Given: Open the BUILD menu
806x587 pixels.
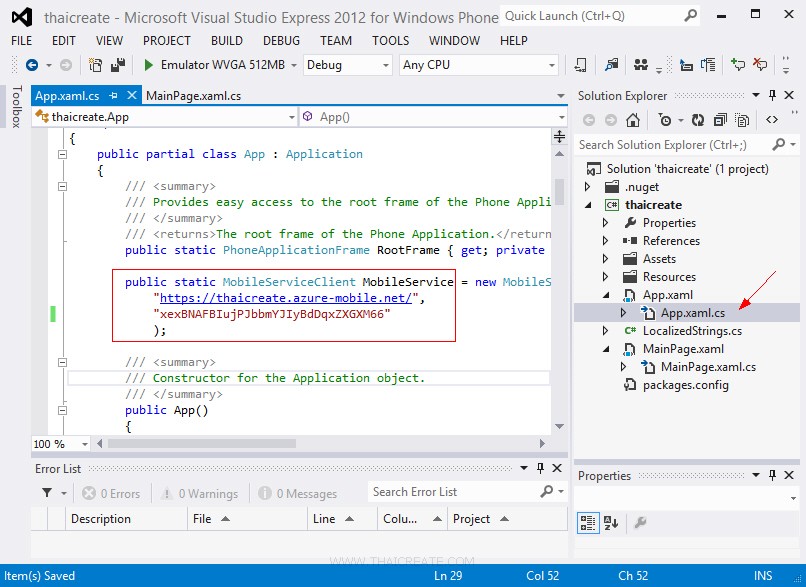Looking at the screenshot, I should [x=227, y=41].
